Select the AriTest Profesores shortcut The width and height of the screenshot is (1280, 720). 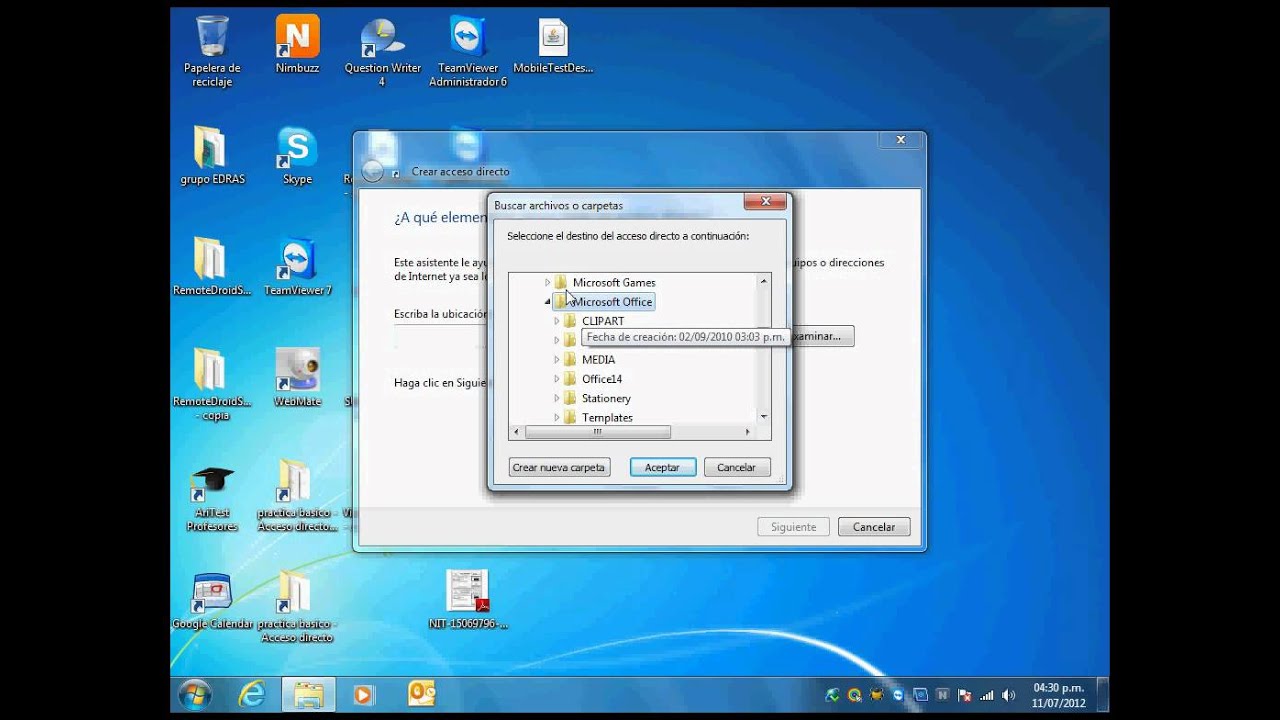coord(212,496)
